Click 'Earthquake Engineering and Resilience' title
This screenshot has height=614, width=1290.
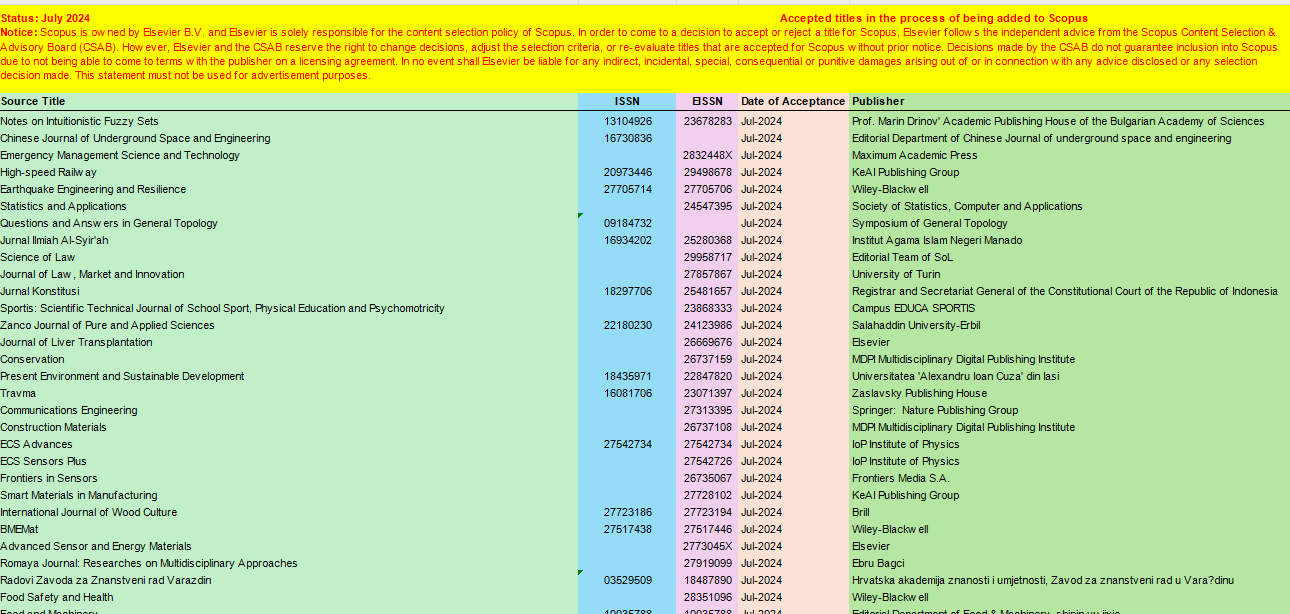289,189
